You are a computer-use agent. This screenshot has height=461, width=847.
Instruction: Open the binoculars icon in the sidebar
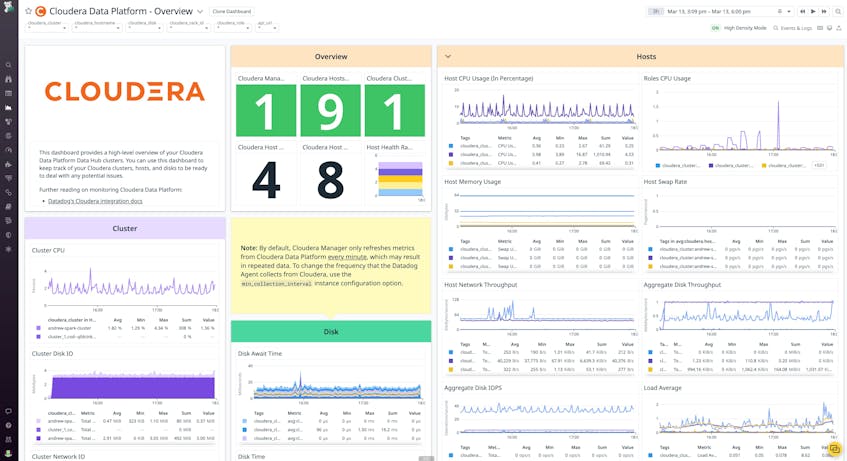pyautogui.click(x=8, y=79)
